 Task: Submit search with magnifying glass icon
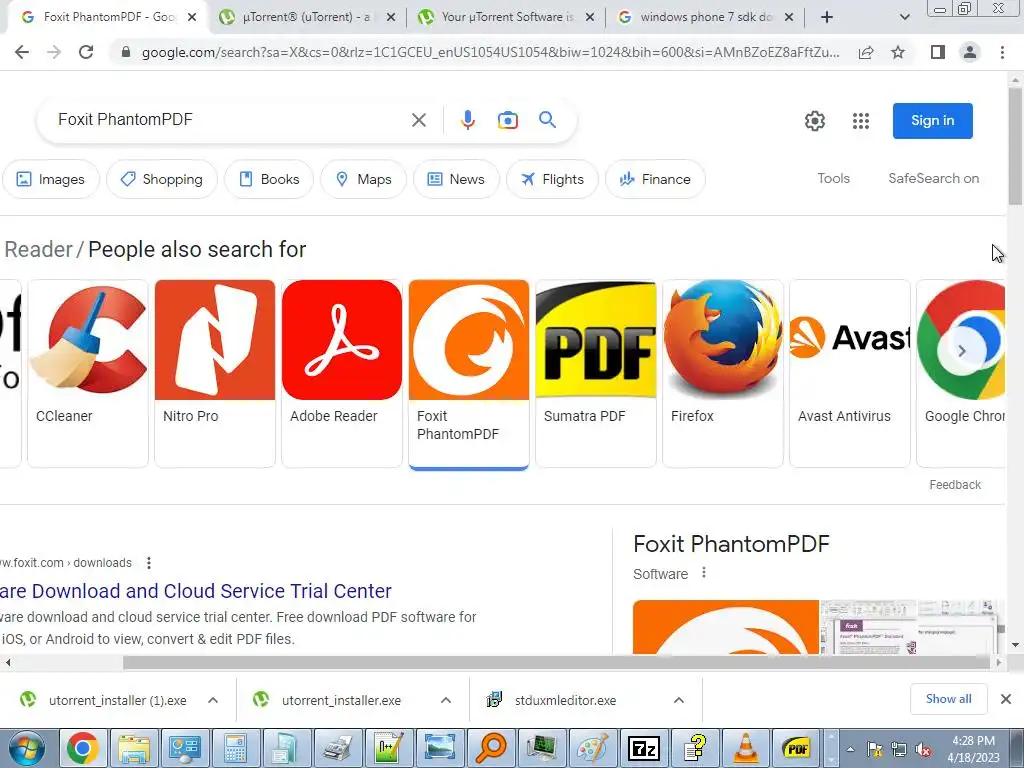547,120
